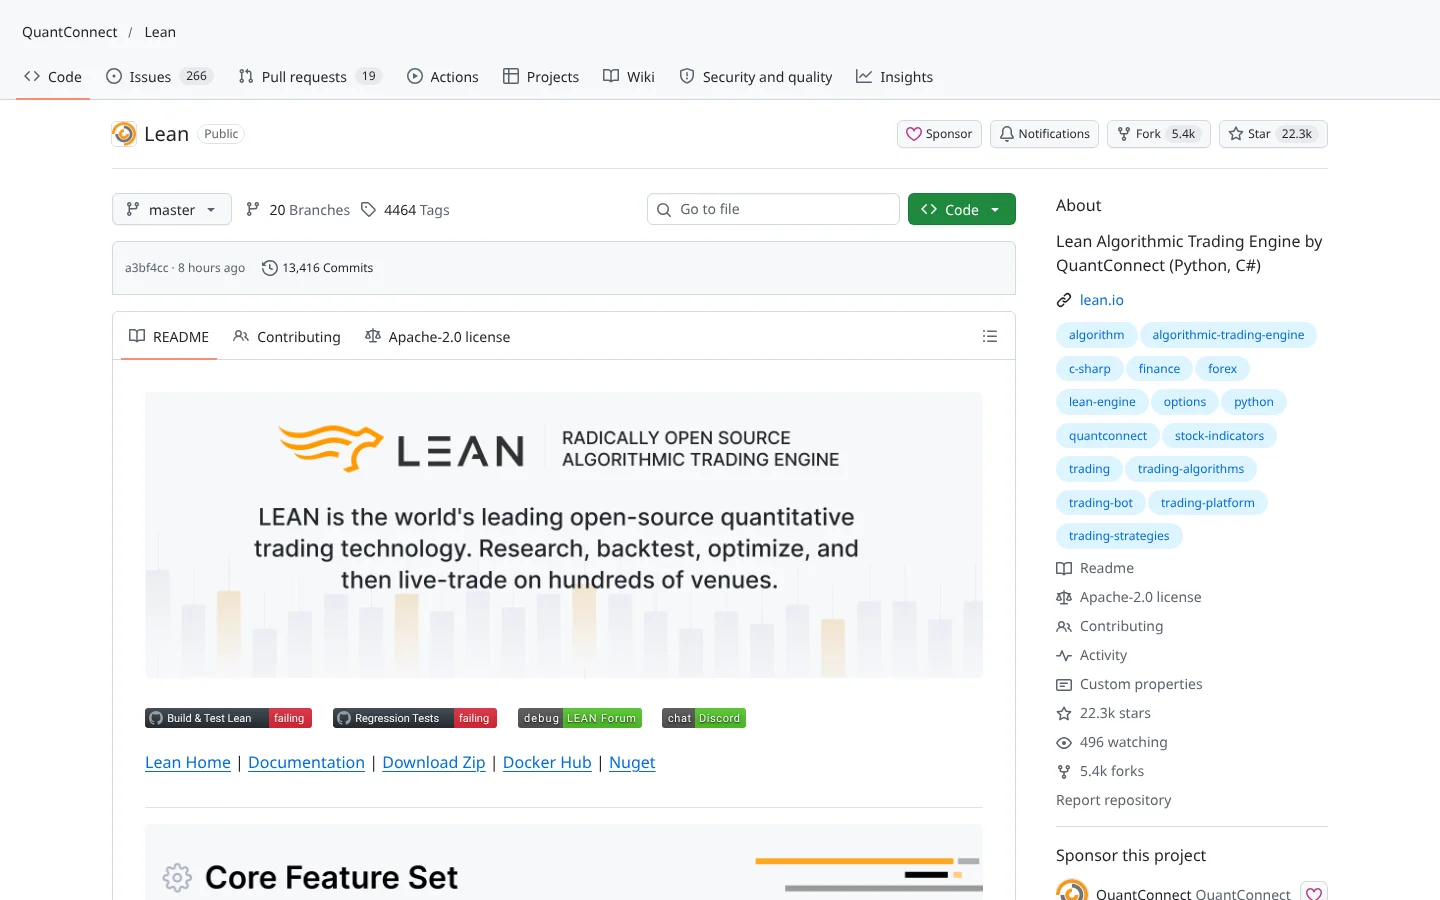
Task: Click the Build & Test Lean badge
Action: pos(229,718)
